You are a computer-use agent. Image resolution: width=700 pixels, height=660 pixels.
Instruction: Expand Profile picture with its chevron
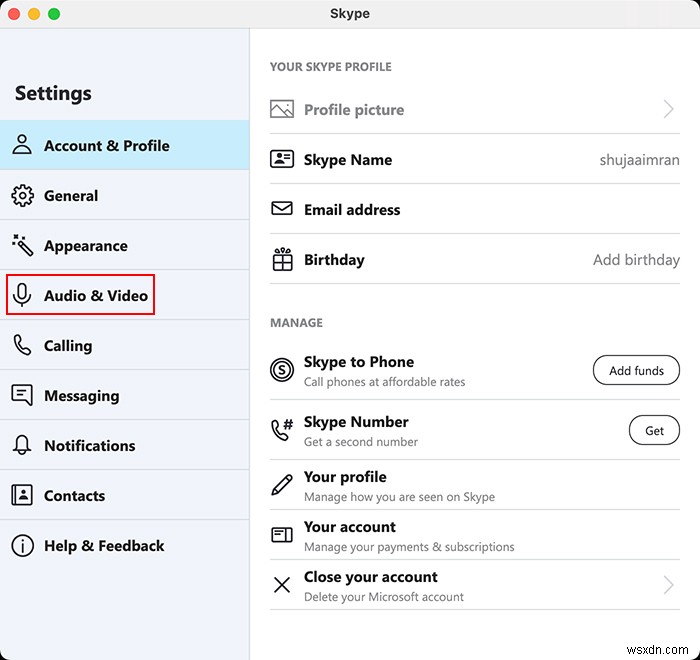click(668, 109)
